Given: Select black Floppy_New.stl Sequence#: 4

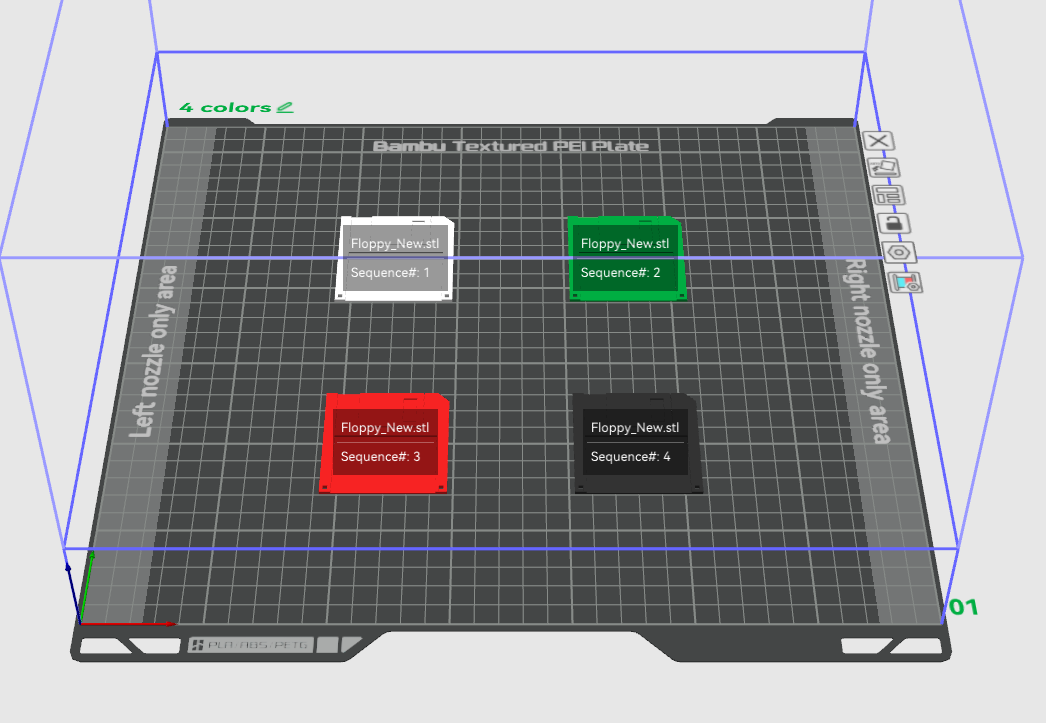Looking at the screenshot, I should pos(637,443).
